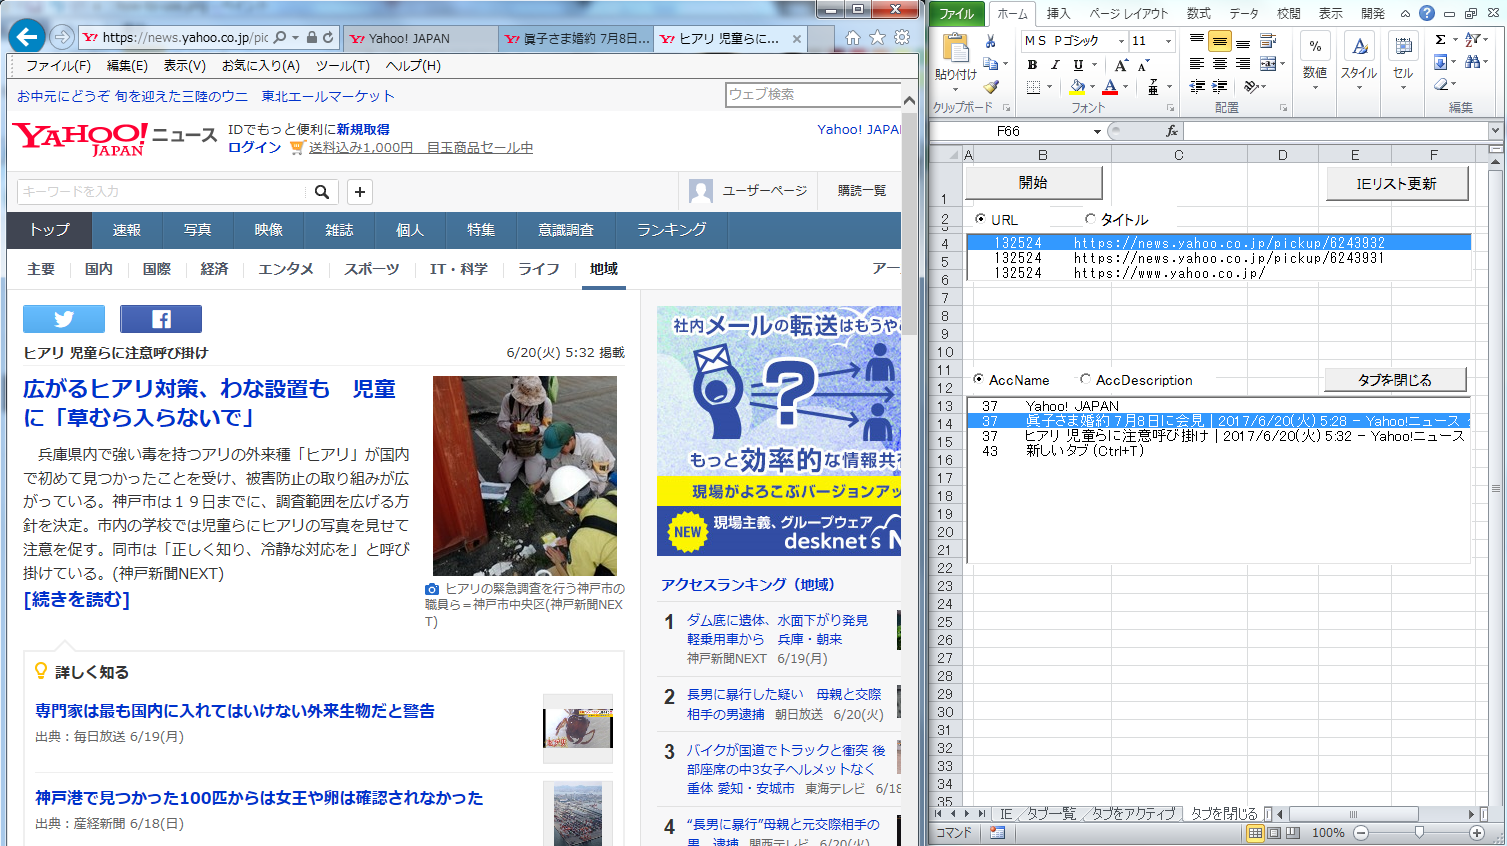Open the 挿入 ribbon tab
The height and width of the screenshot is (846, 1507).
[1058, 13]
